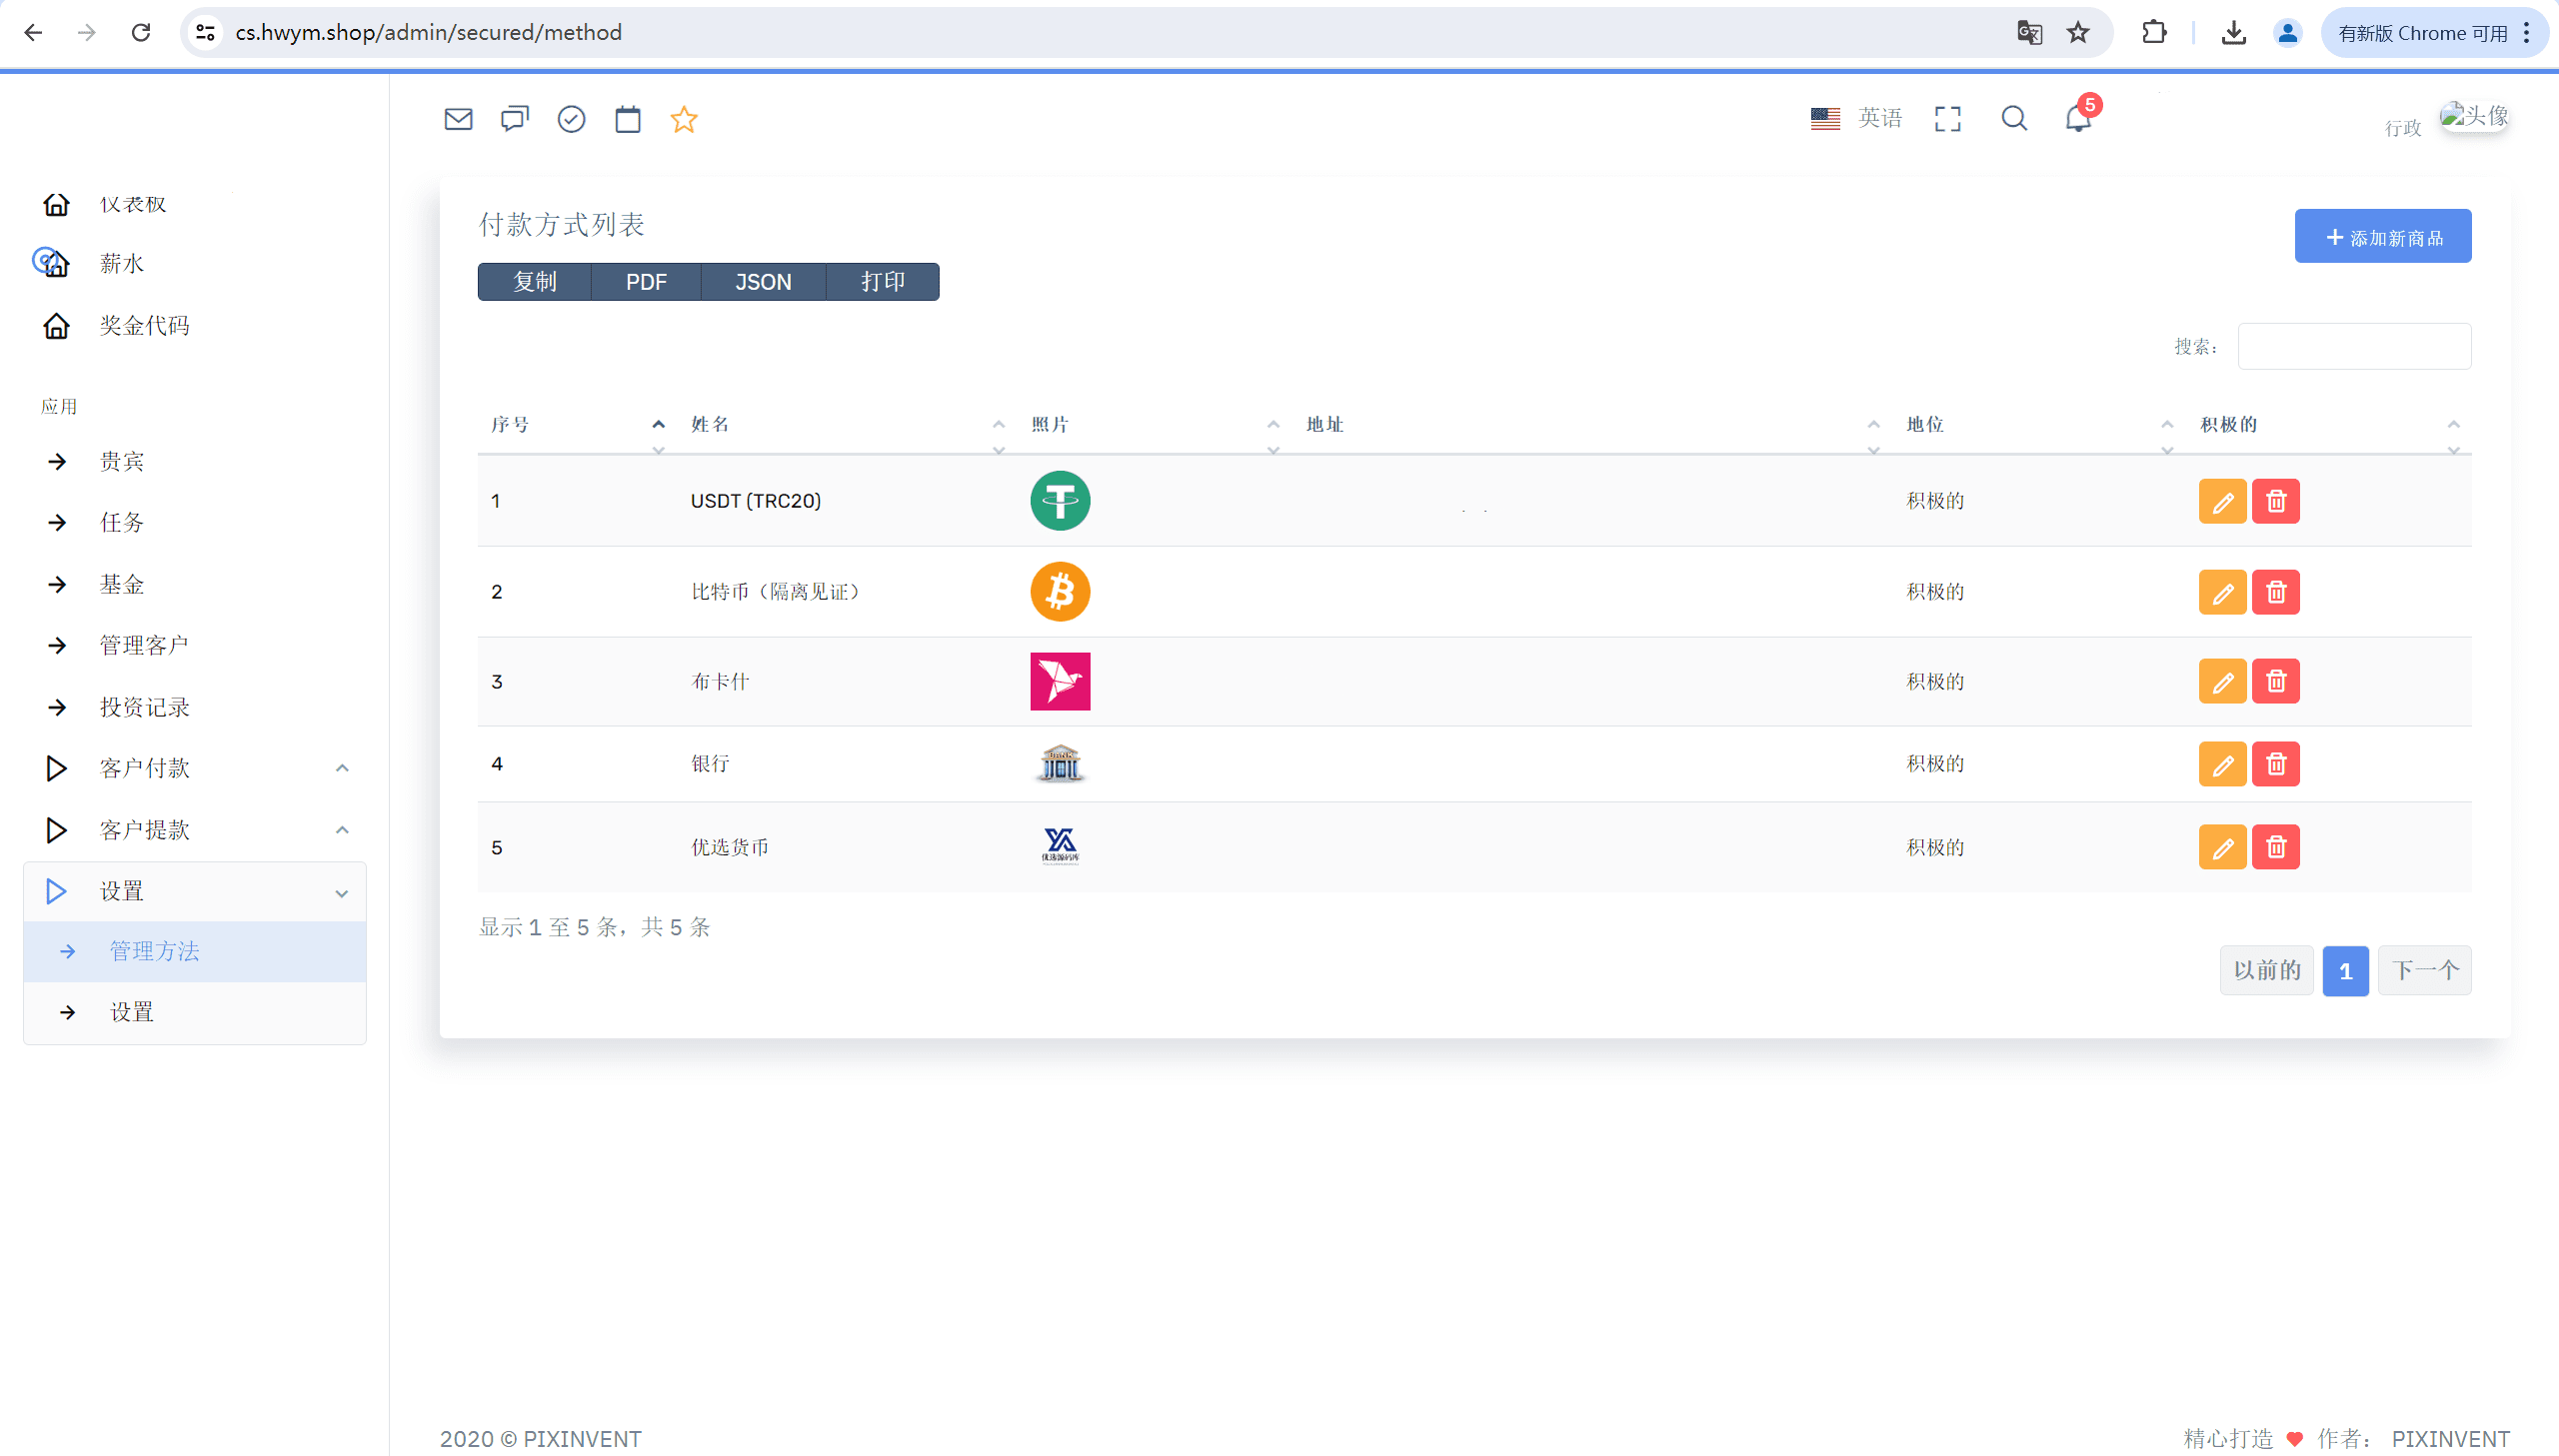Export the table as PDF
The width and height of the screenshot is (2559, 1456).
646,282
